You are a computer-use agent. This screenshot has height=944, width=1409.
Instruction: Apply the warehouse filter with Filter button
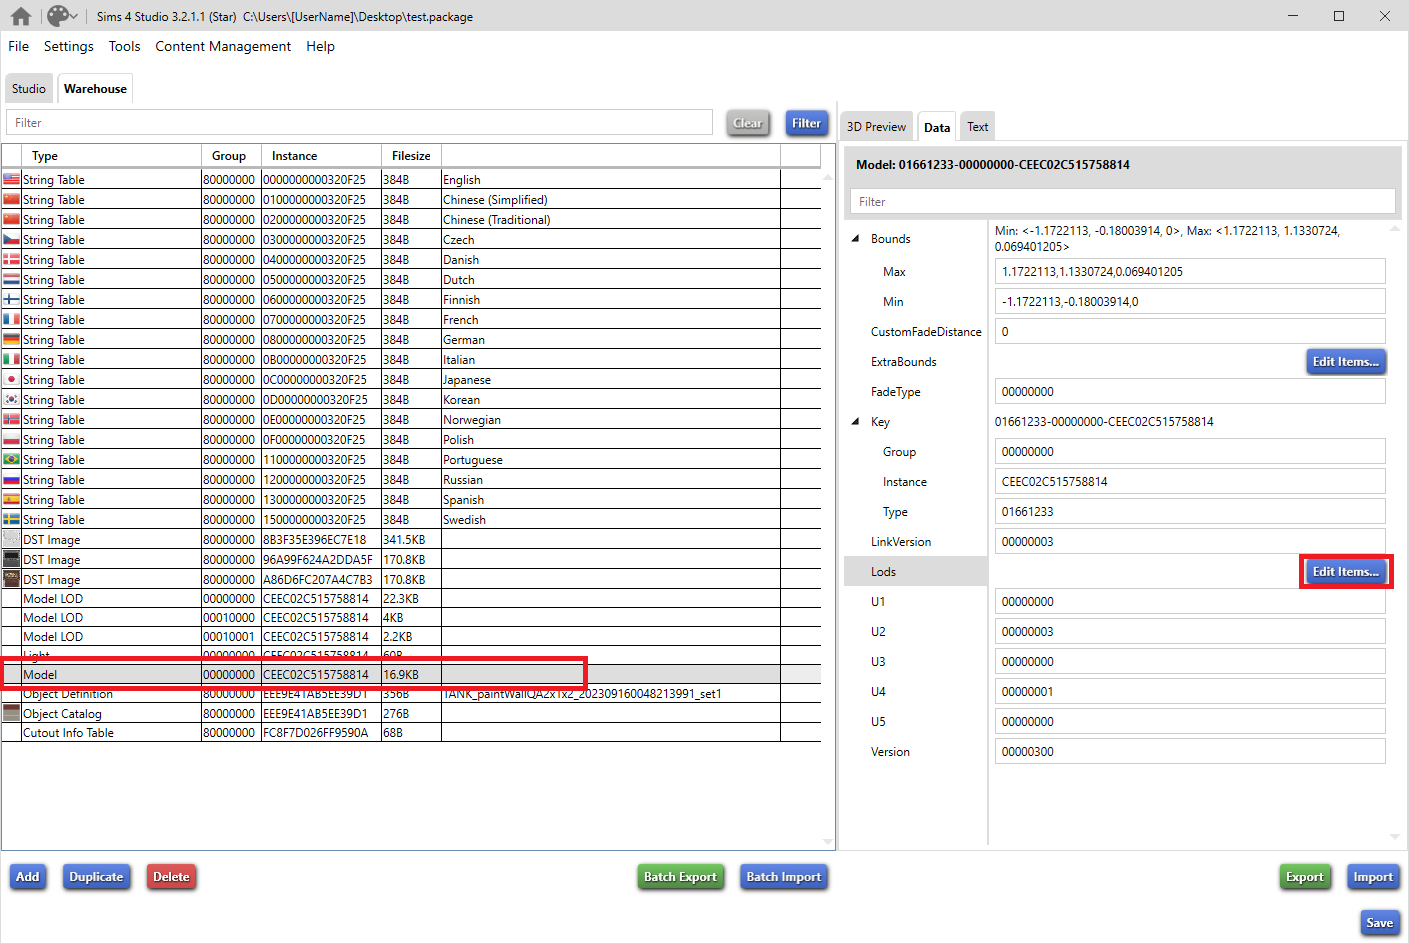coord(807,123)
